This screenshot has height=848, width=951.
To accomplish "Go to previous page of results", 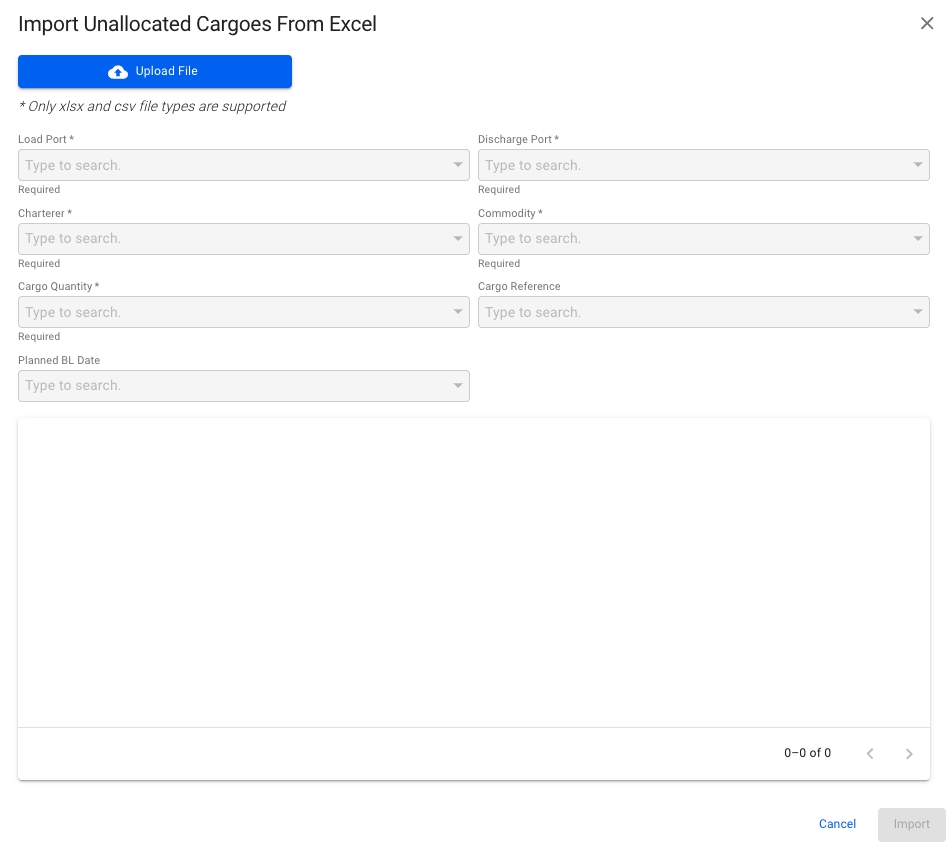I will coord(870,753).
